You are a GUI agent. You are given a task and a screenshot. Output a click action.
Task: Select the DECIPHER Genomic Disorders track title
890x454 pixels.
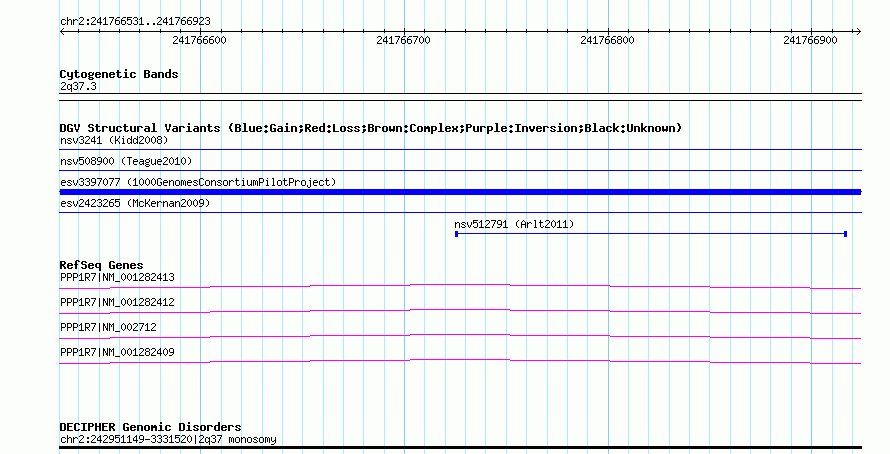pos(150,427)
